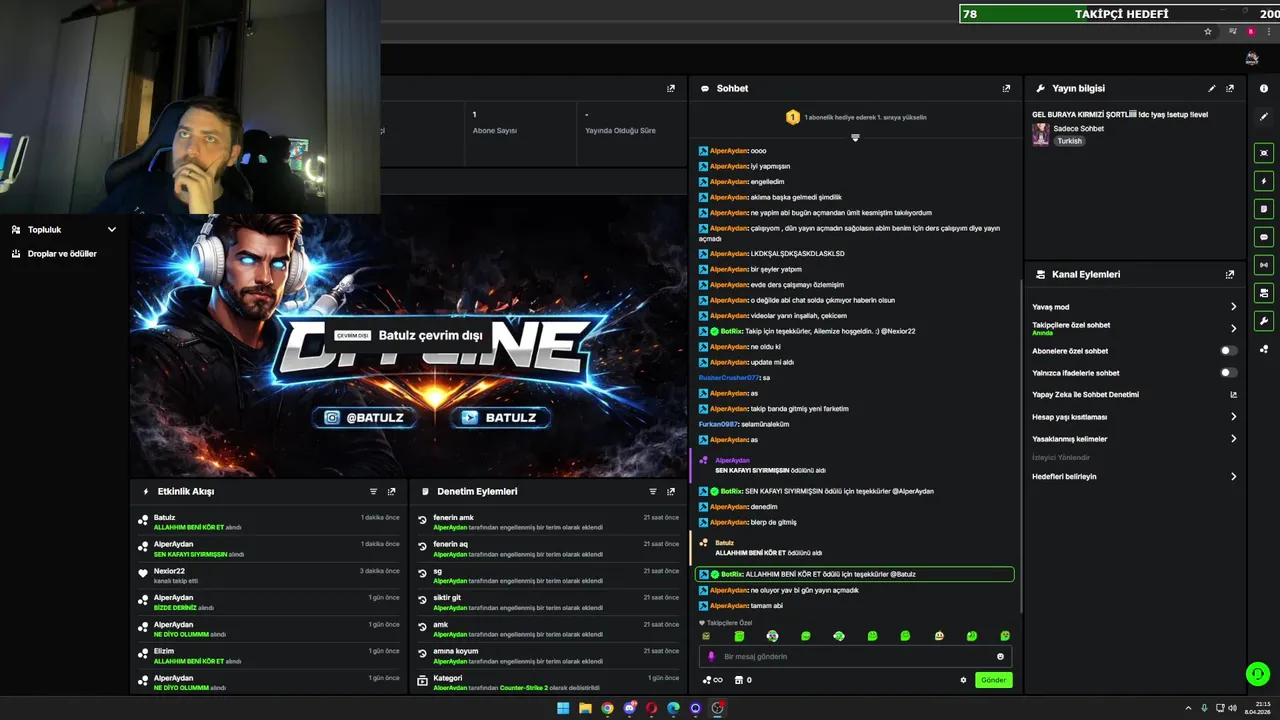Open chat settings gear beside Gönder
Image resolution: width=1280 pixels, height=720 pixels.
pos(963,680)
